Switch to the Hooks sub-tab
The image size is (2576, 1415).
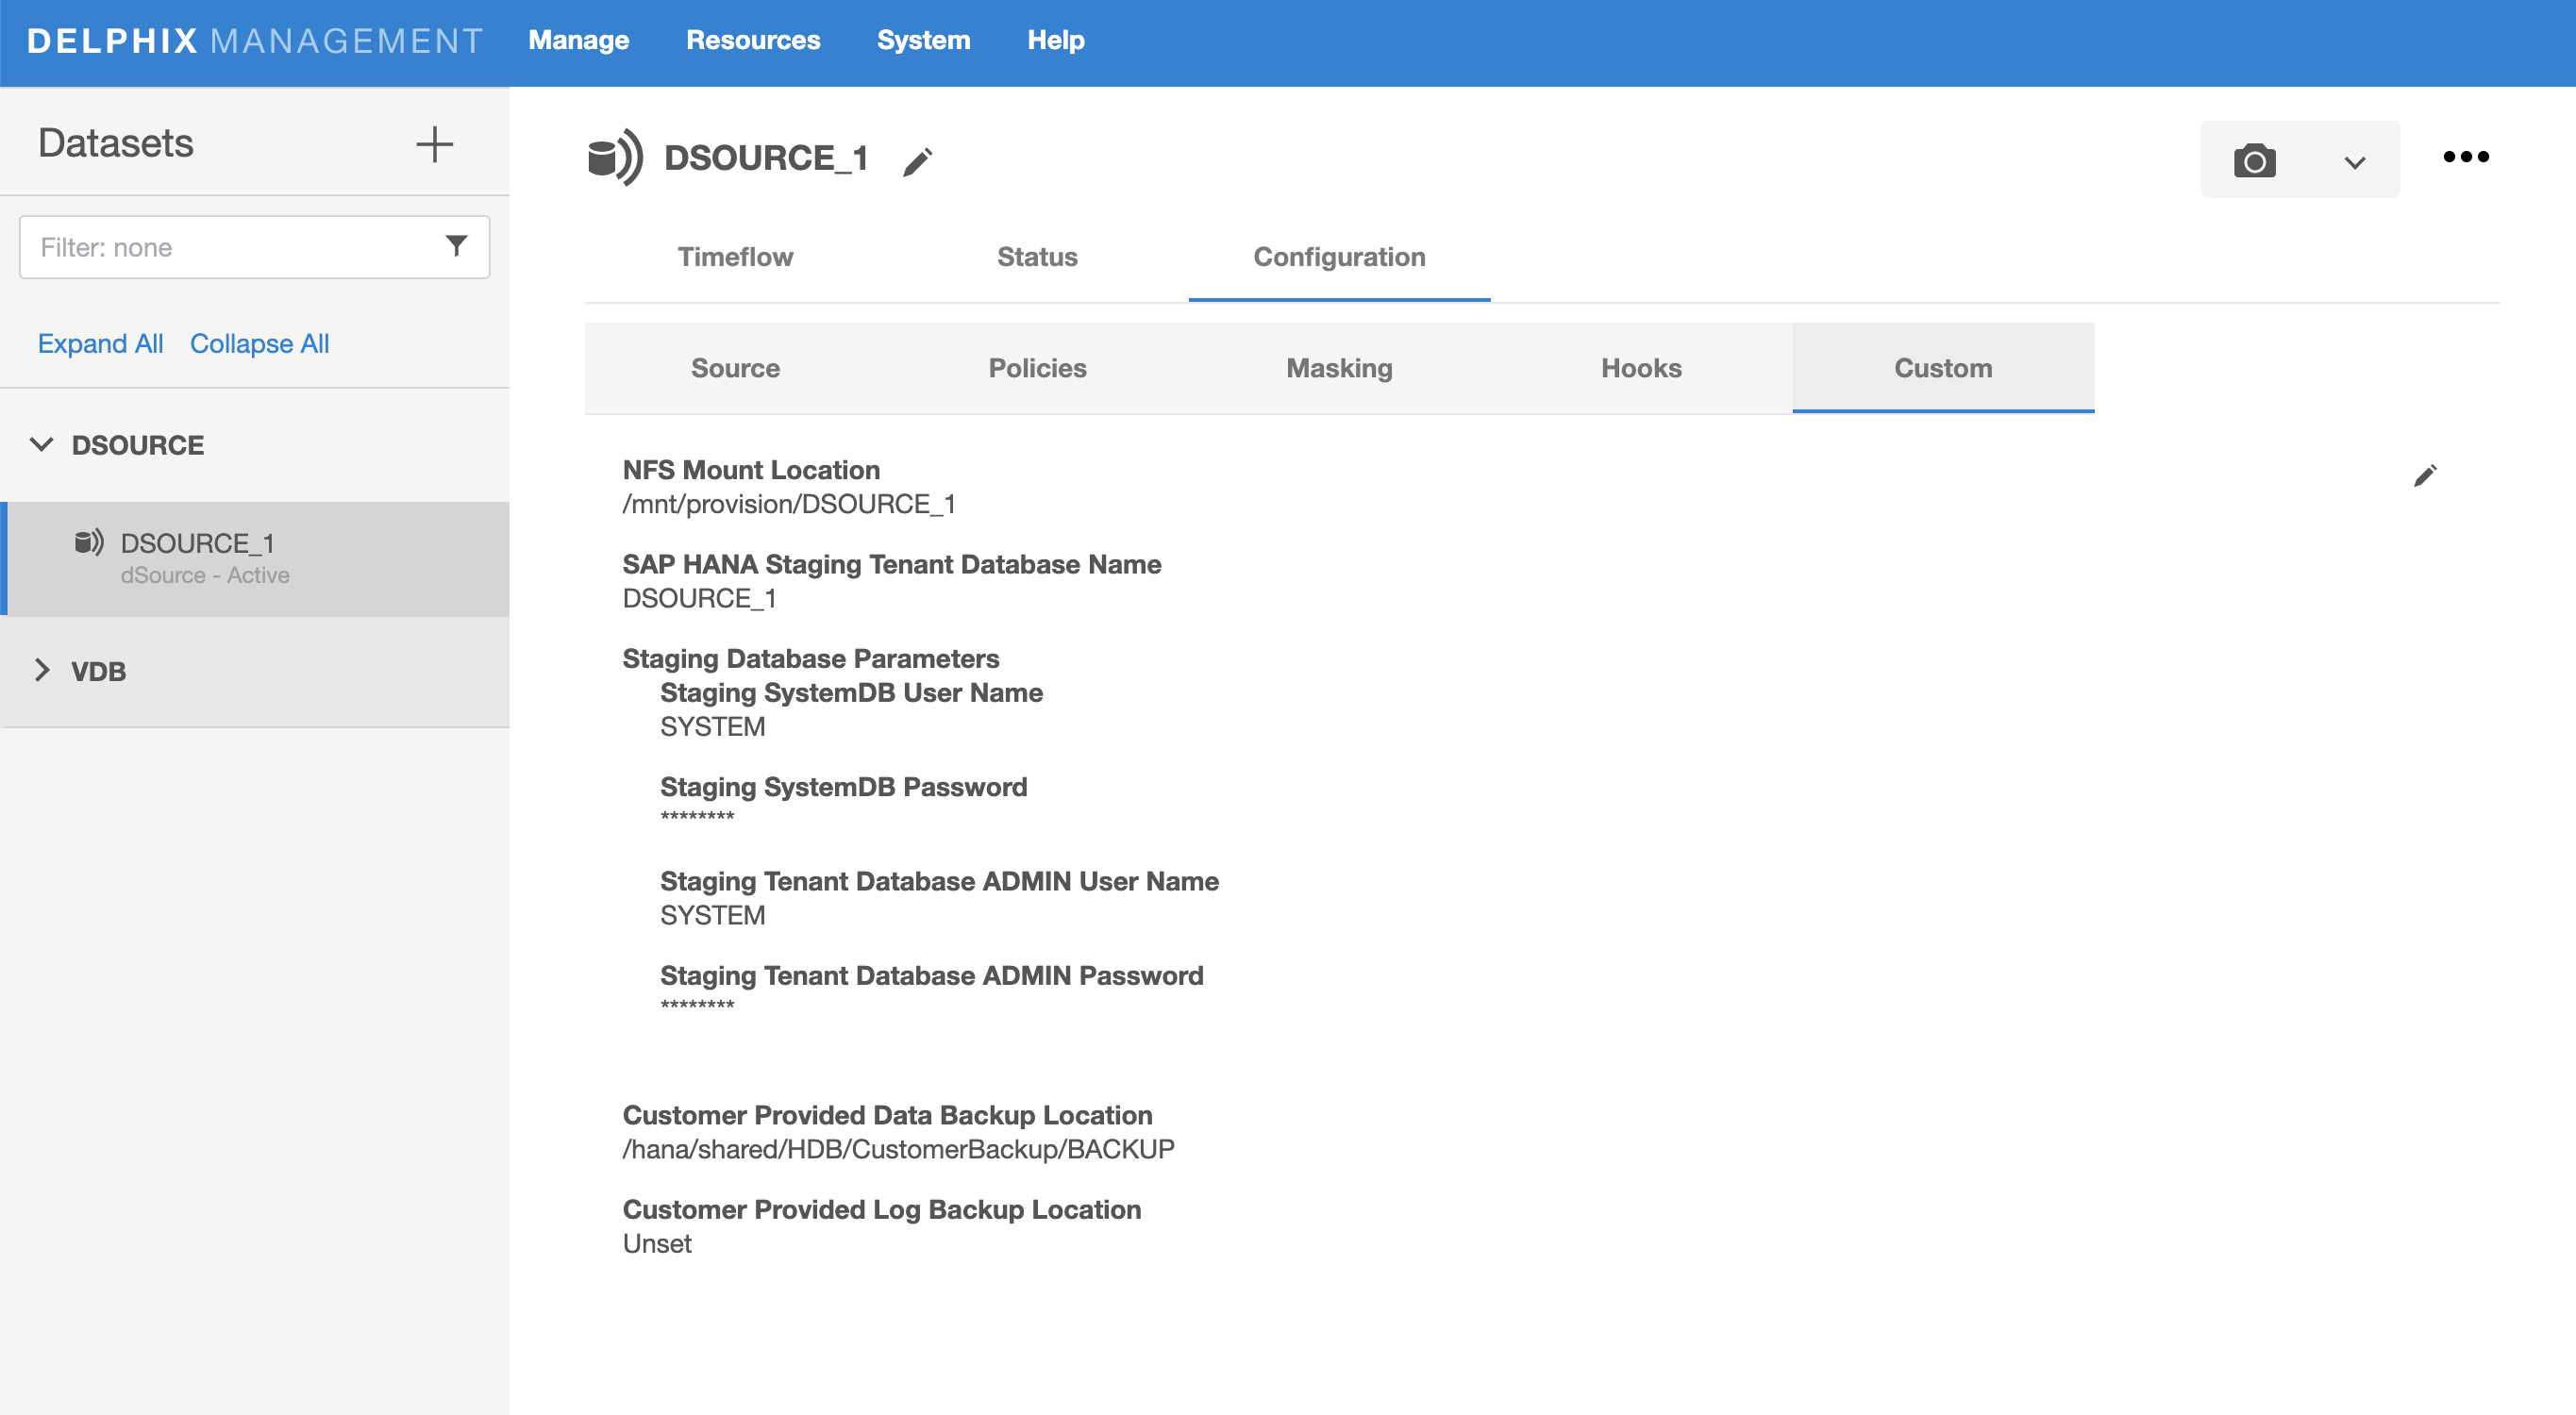1640,368
